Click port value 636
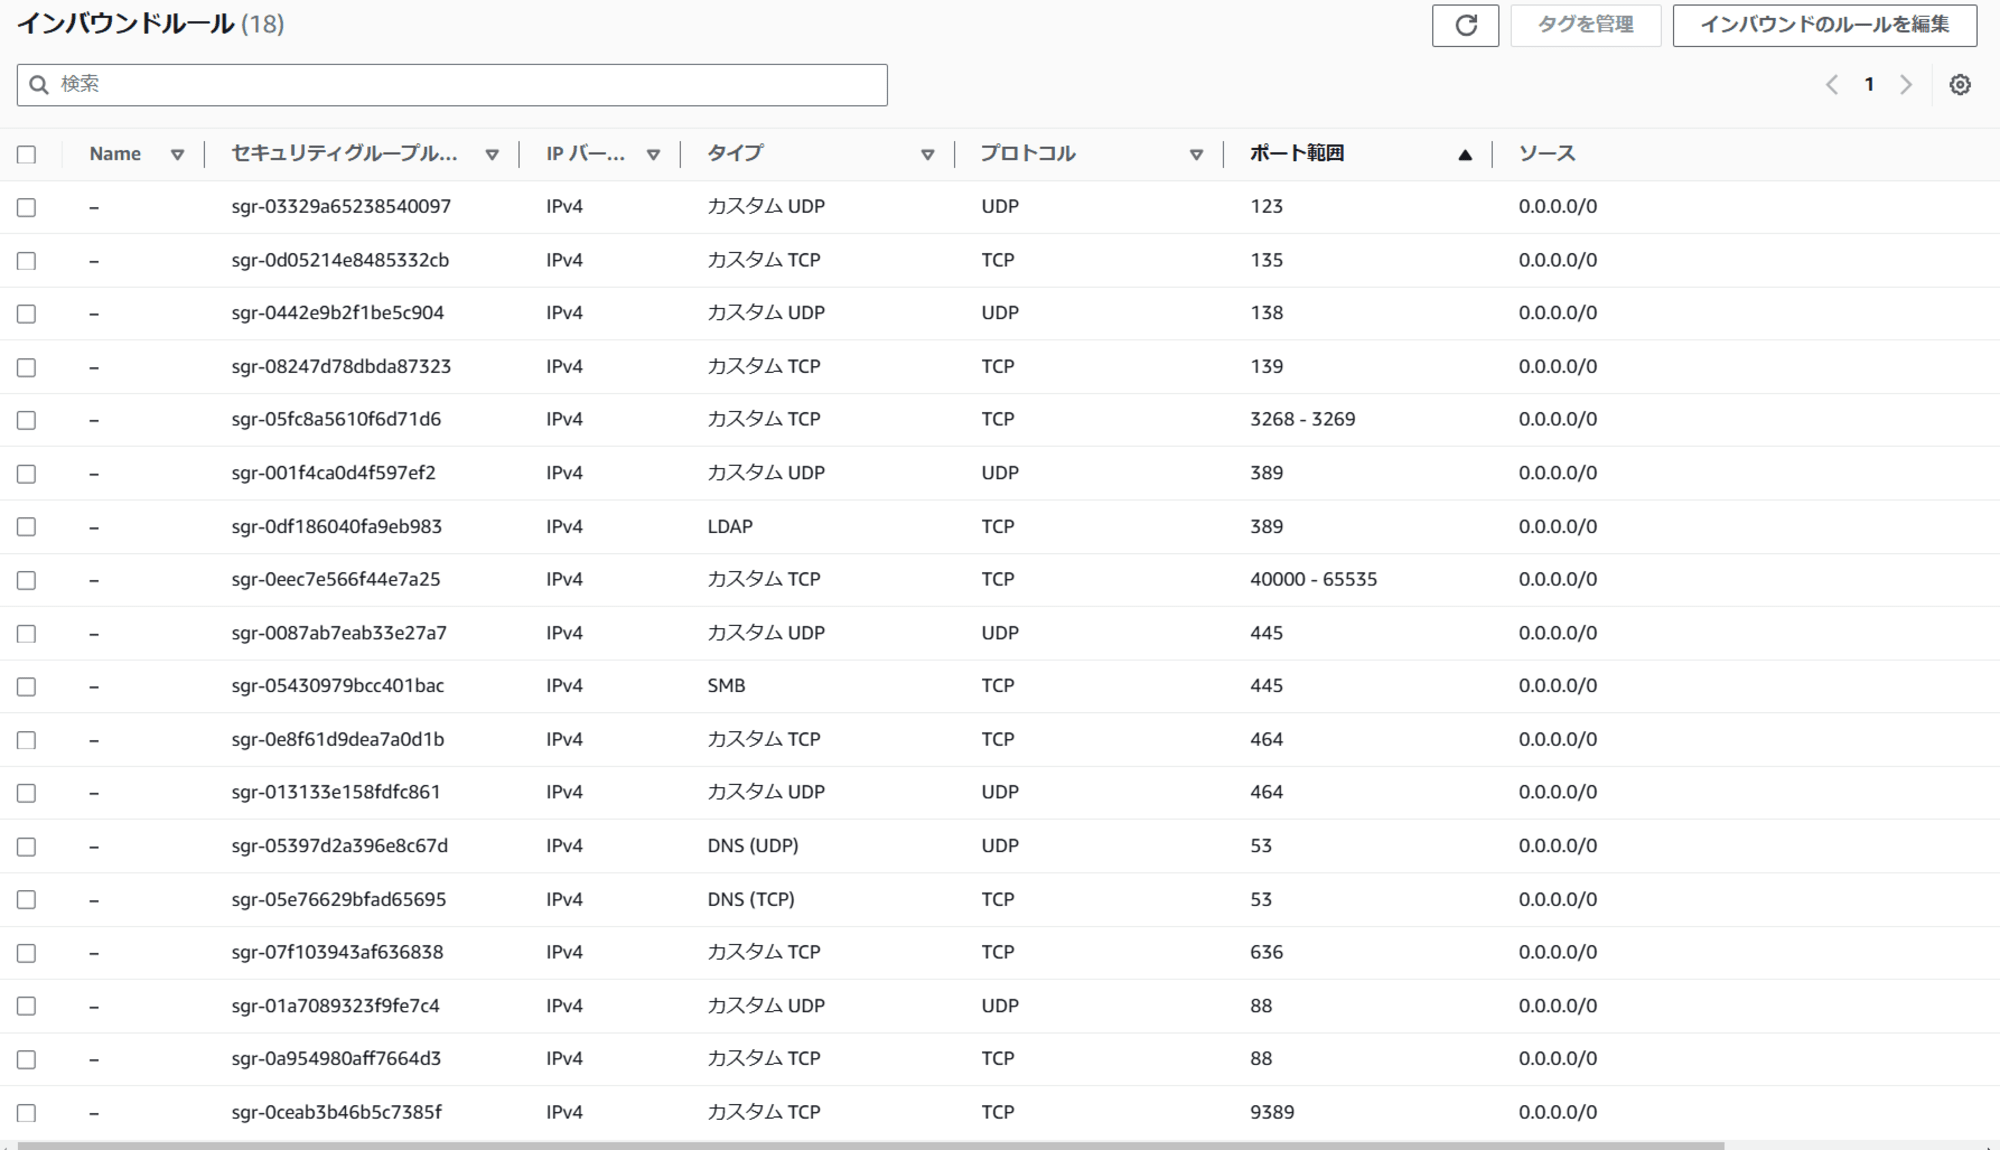The image size is (2000, 1150). (1266, 952)
